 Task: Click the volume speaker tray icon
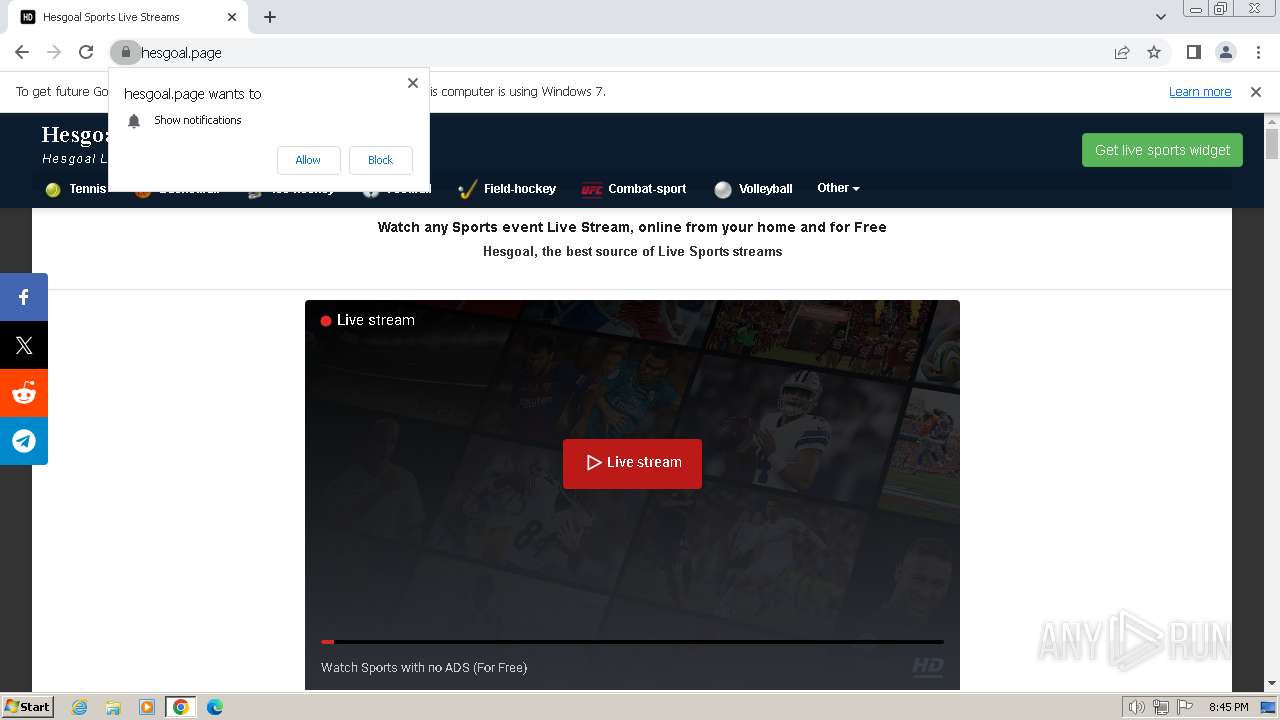coord(1137,707)
